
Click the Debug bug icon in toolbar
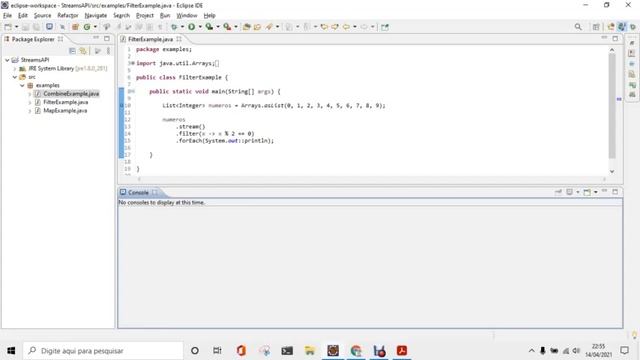[174, 27]
